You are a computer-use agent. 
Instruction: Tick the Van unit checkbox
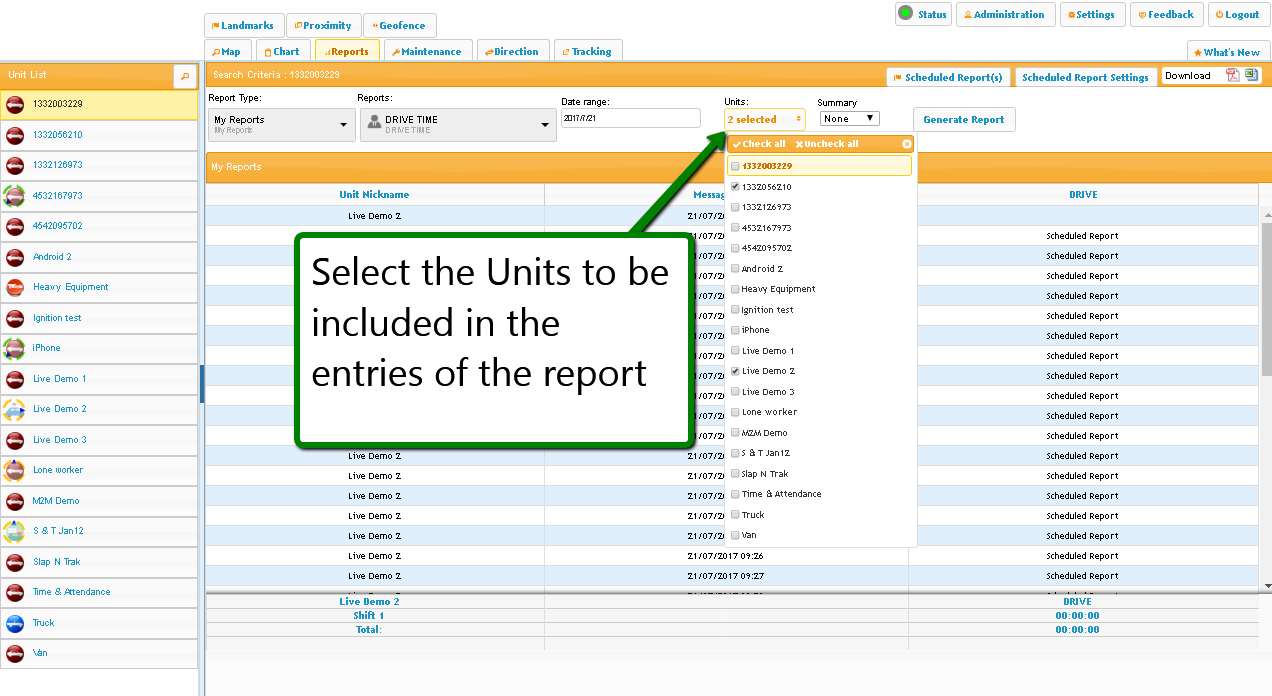(x=735, y=536)
